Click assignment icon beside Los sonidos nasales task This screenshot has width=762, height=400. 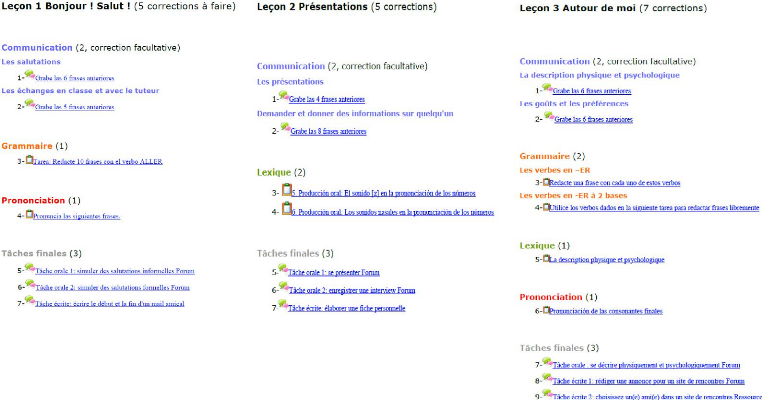[287, 209]
